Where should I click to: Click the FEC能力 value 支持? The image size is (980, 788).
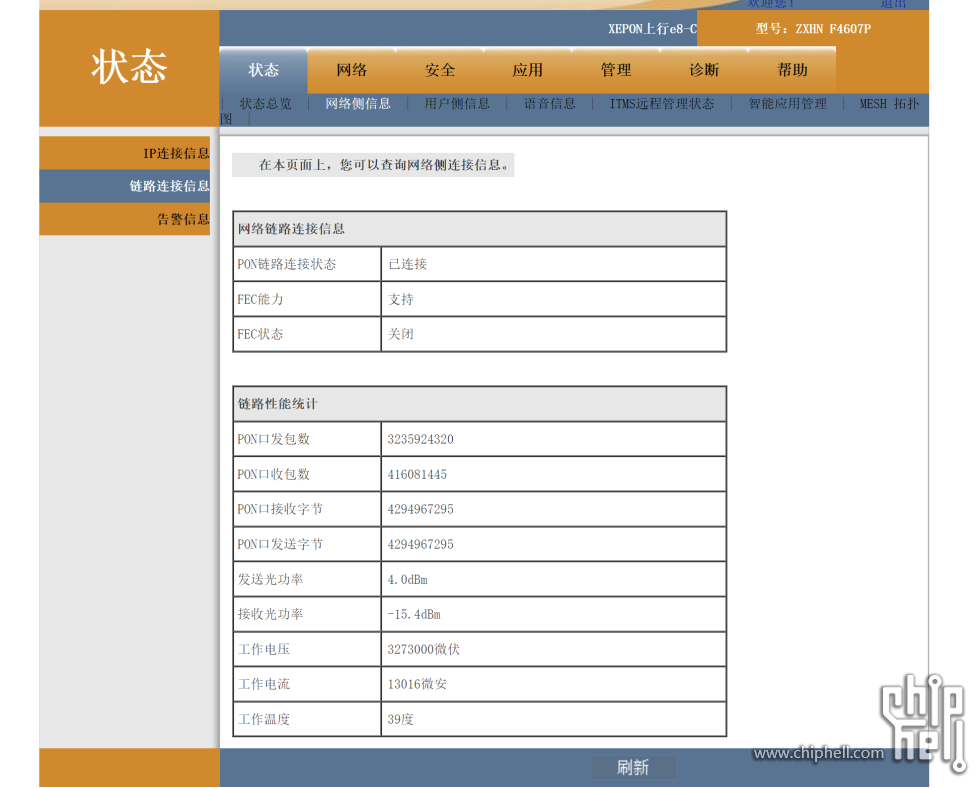point(401,299)
